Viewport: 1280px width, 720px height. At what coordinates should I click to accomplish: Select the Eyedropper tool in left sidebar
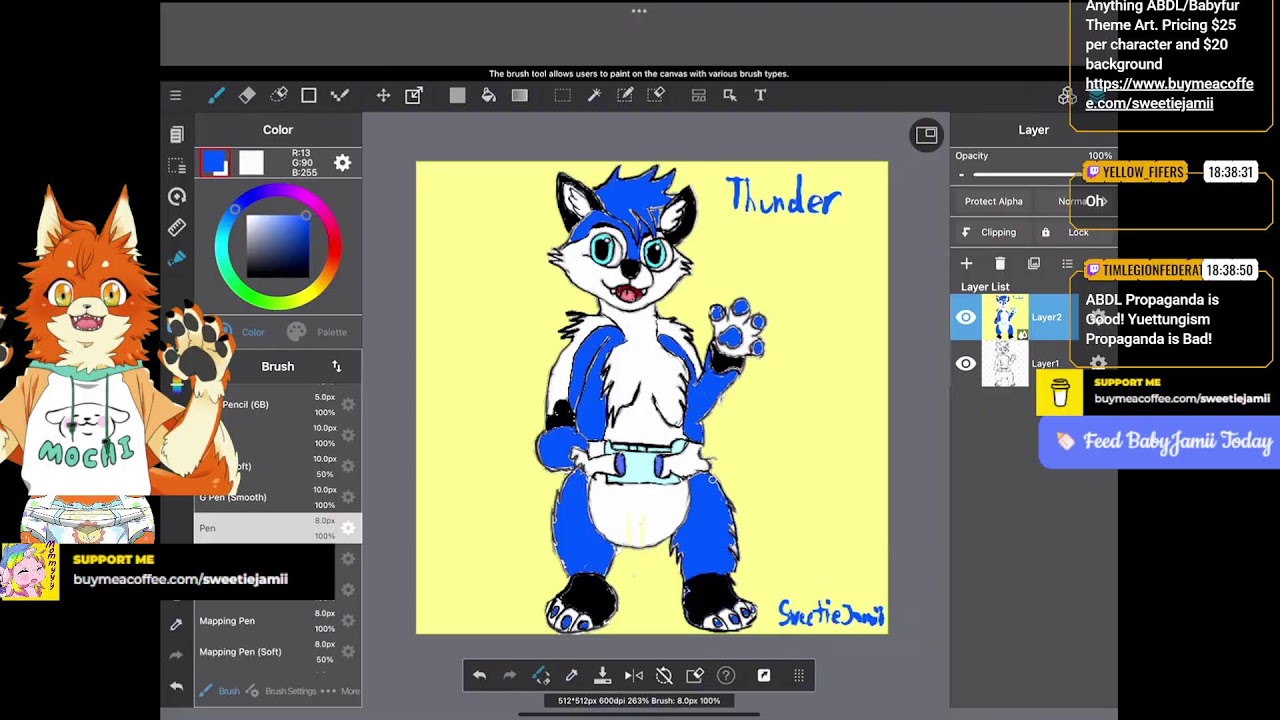[176, 624]
